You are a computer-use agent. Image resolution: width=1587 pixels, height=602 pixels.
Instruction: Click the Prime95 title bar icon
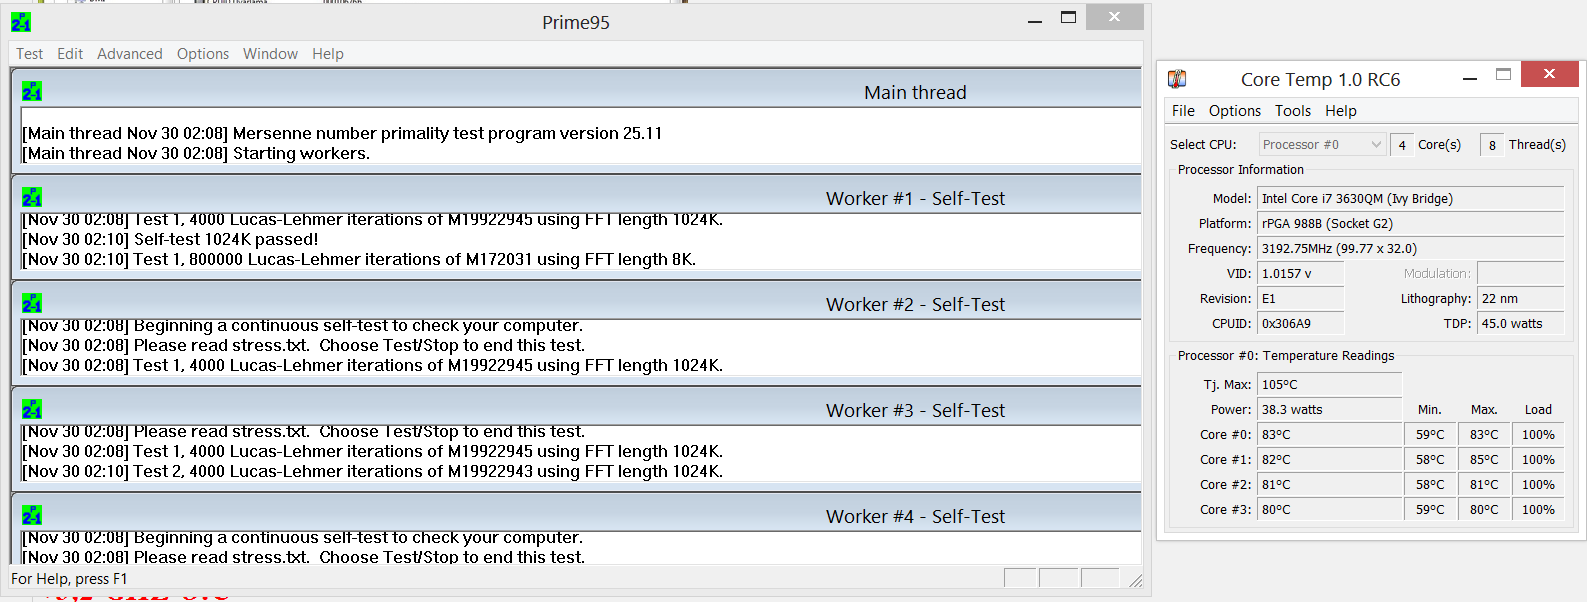[x=21, y=21]
